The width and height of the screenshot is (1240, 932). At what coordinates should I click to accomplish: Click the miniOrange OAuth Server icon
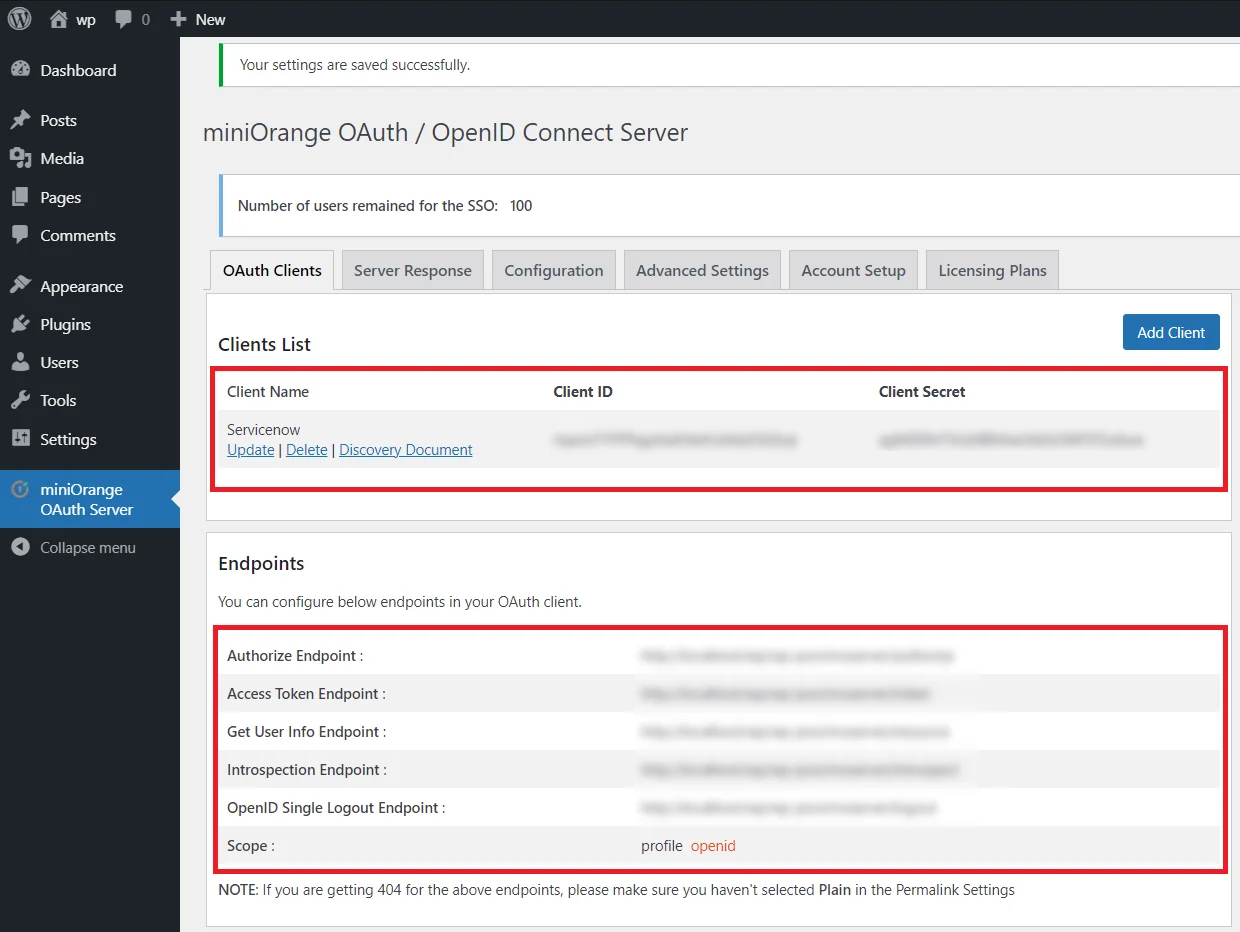click(x=20, y=490)
